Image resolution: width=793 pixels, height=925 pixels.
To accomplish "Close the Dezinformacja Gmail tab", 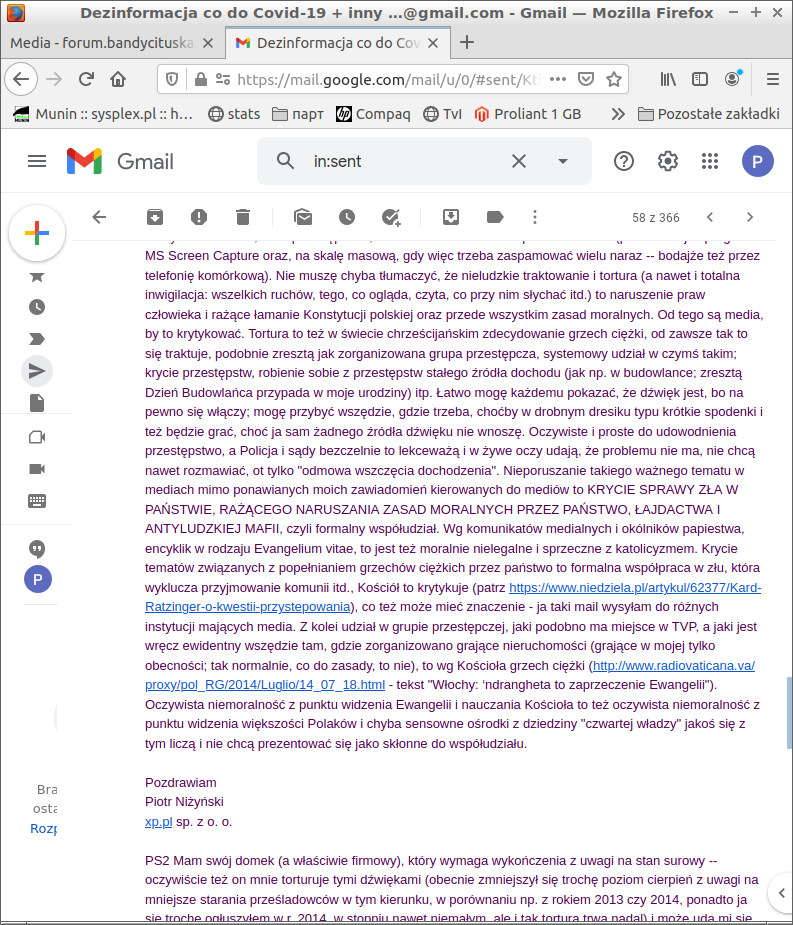I will pos(432,42).
